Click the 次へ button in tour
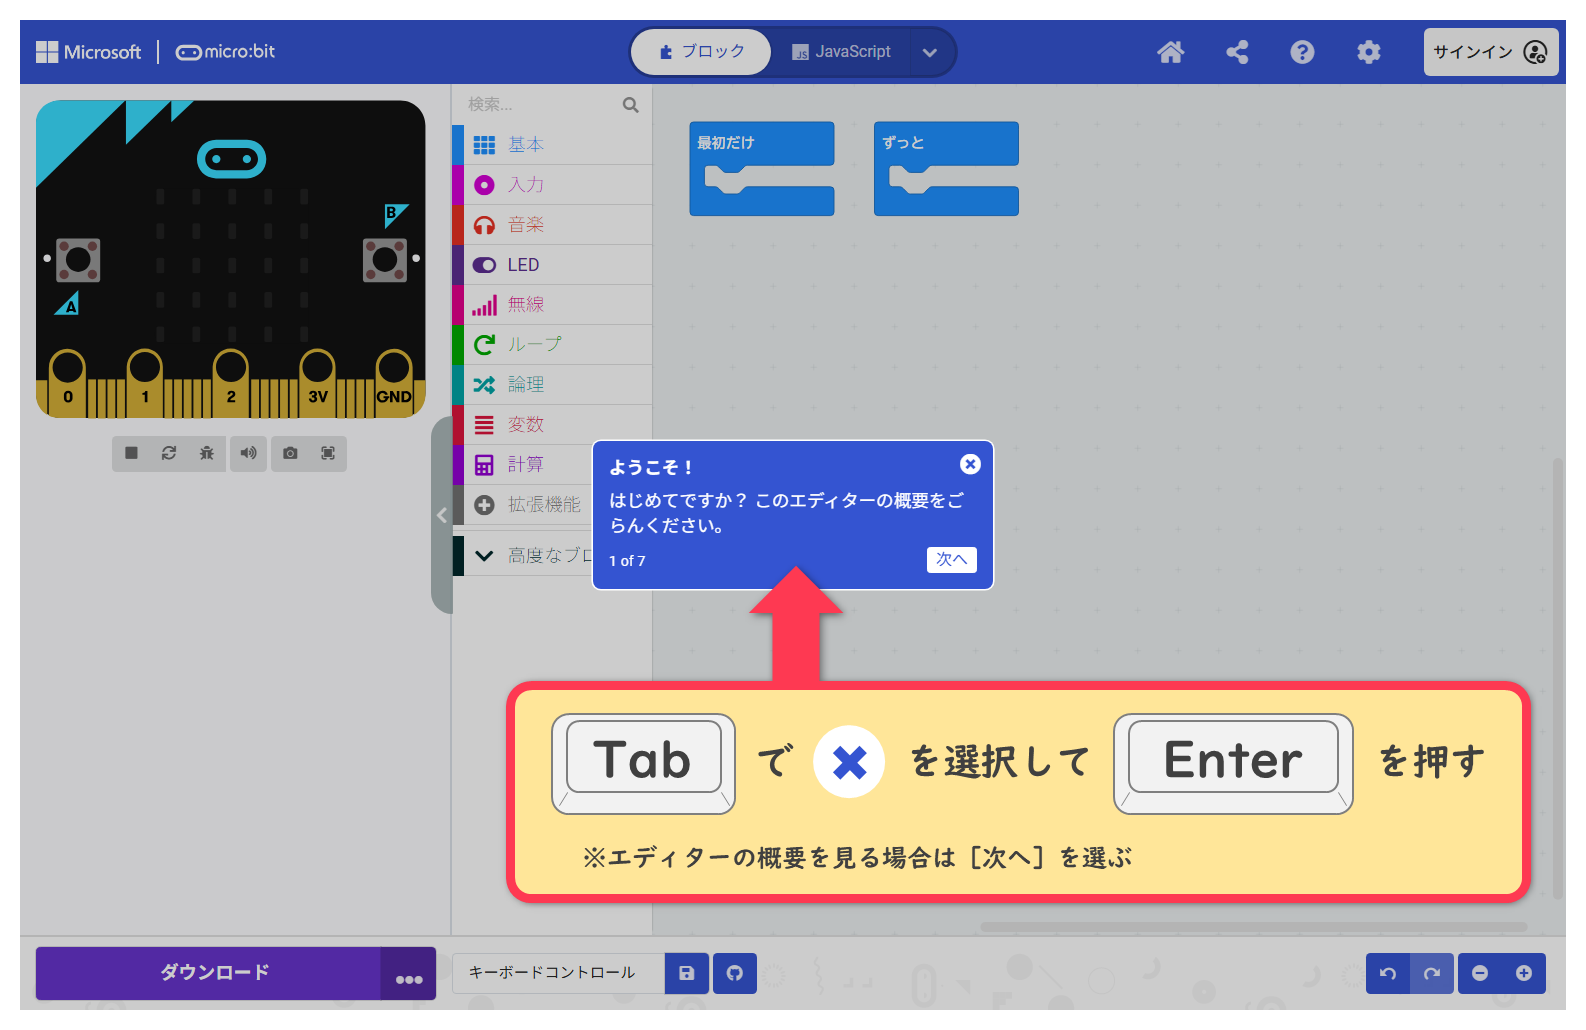This screenshot has height=1030, width=1586. coord(952,560)
